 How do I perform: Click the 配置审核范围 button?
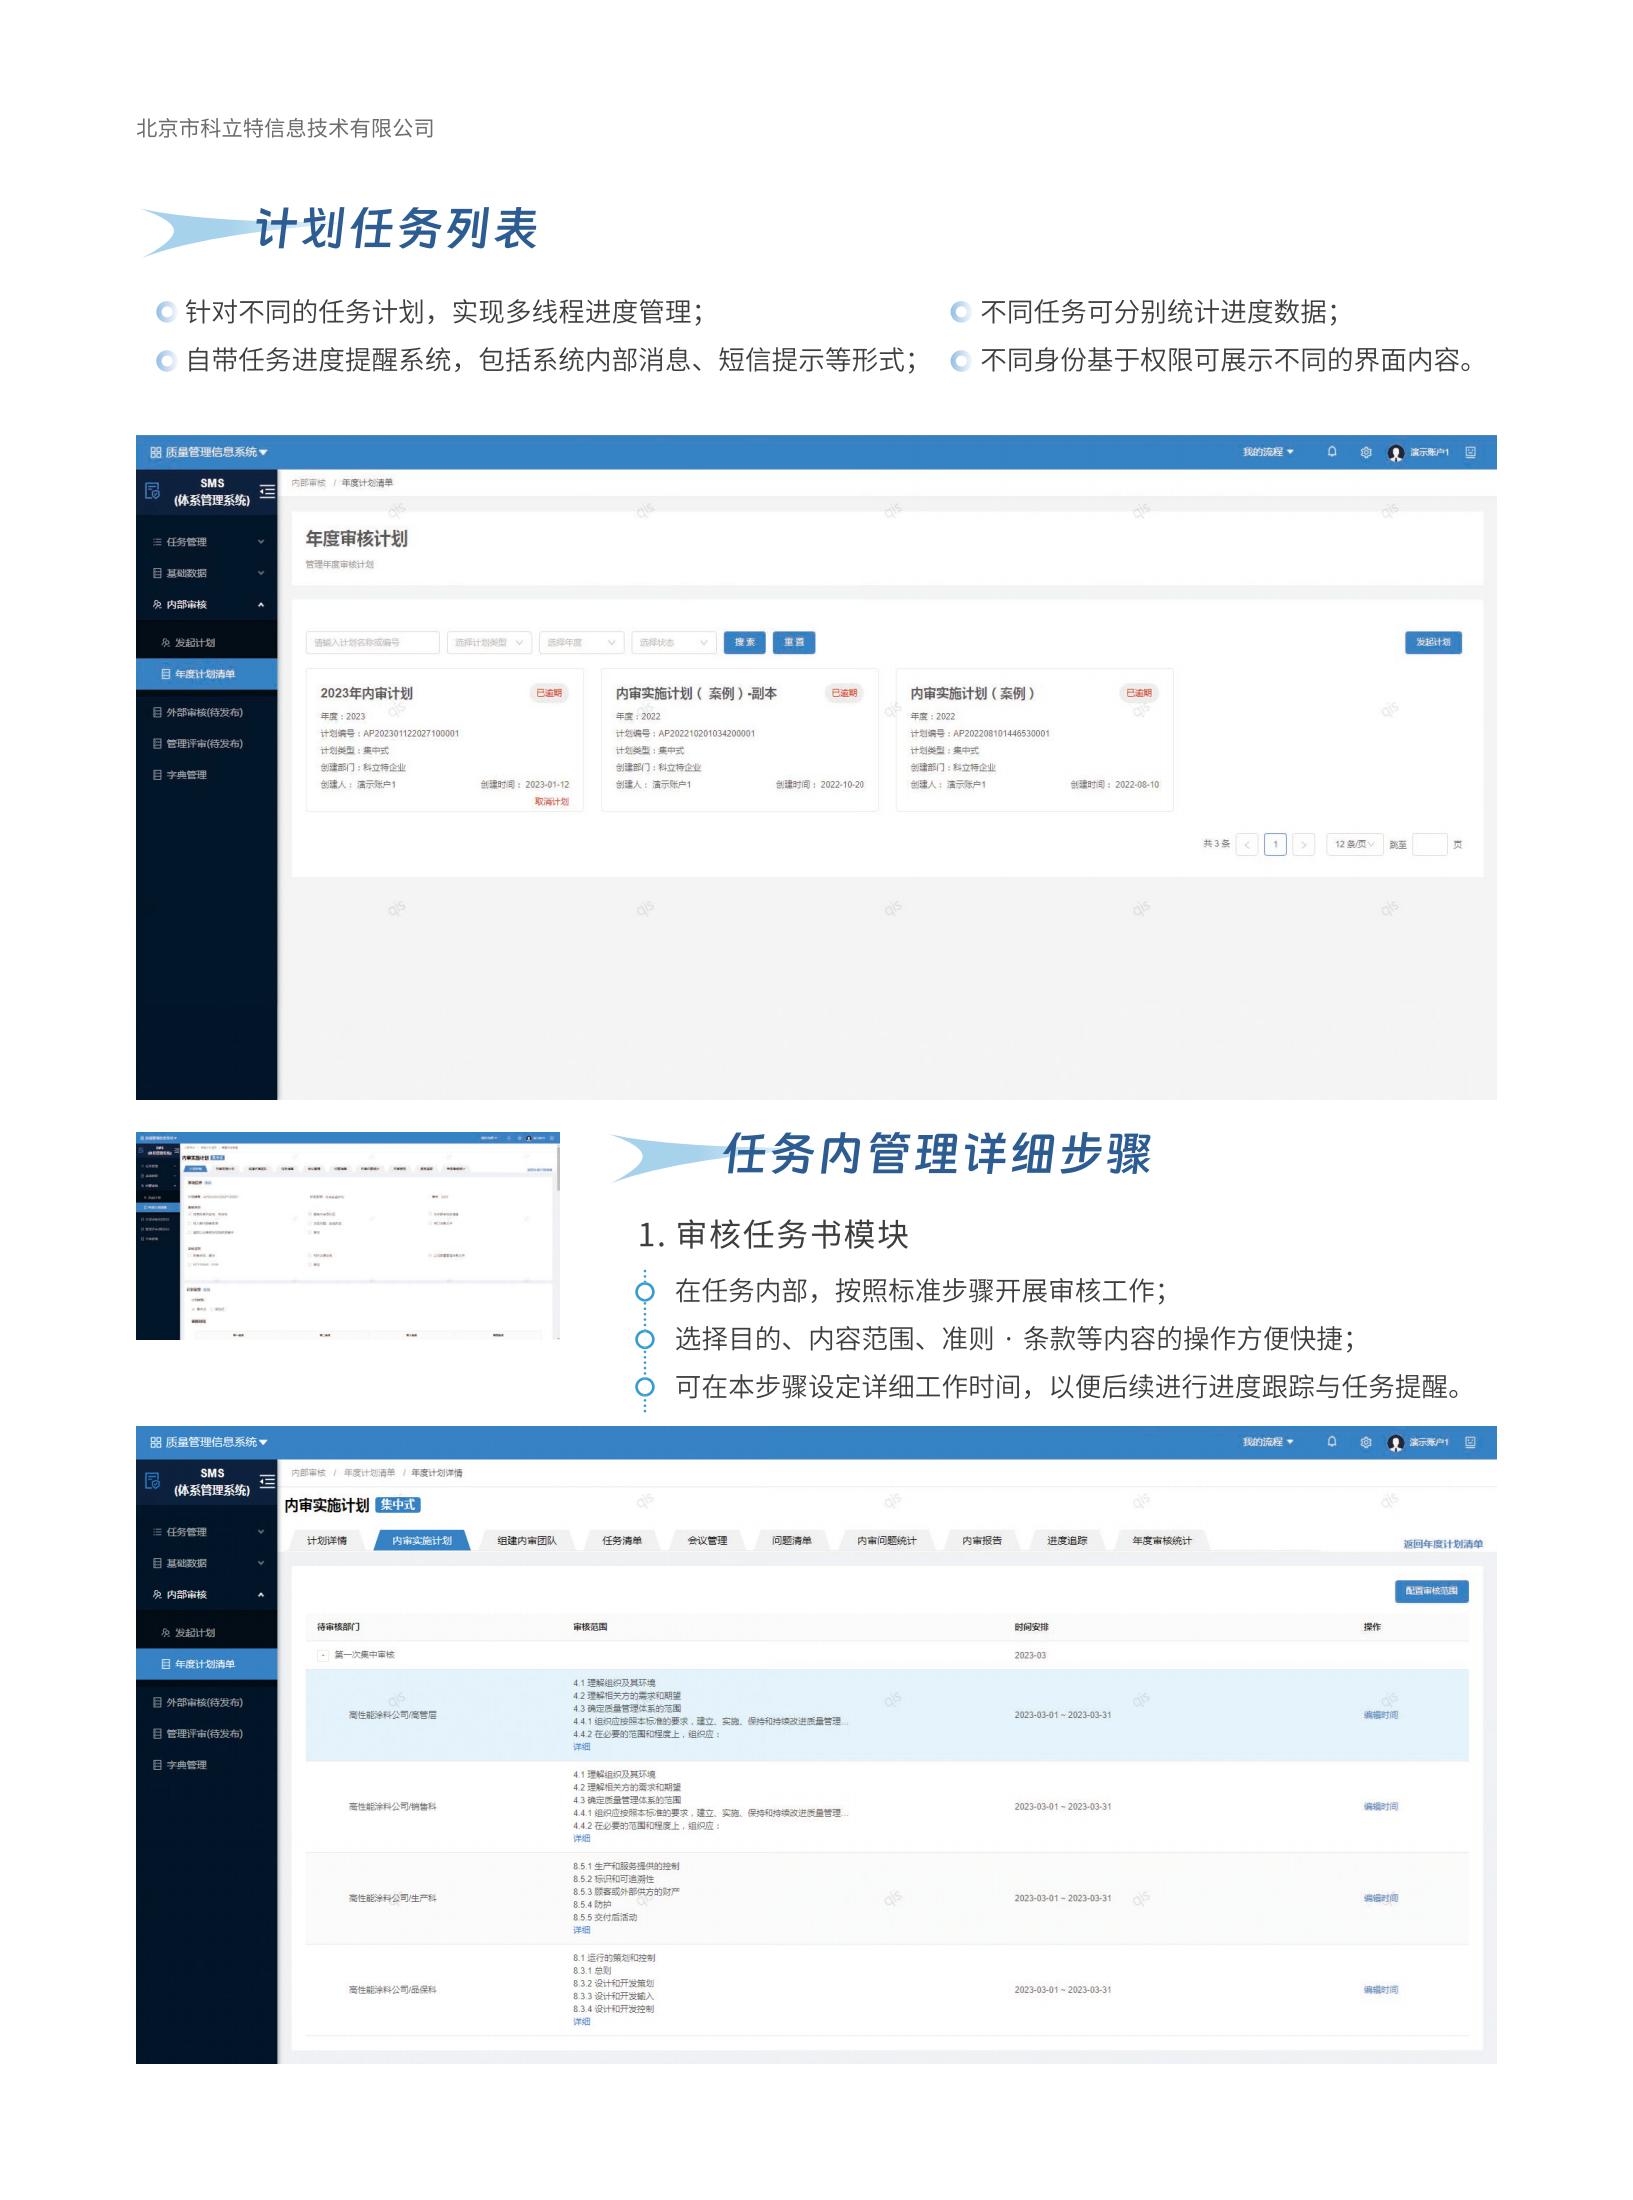pyautogui.click(x=1431, y=1591)
